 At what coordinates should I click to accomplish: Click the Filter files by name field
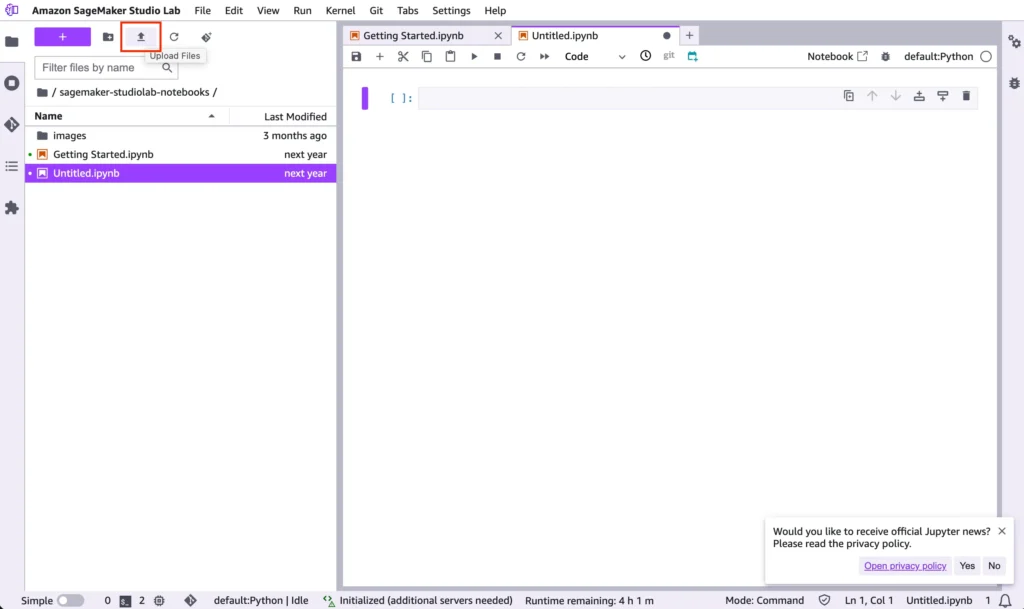click(x=106, y=68)
